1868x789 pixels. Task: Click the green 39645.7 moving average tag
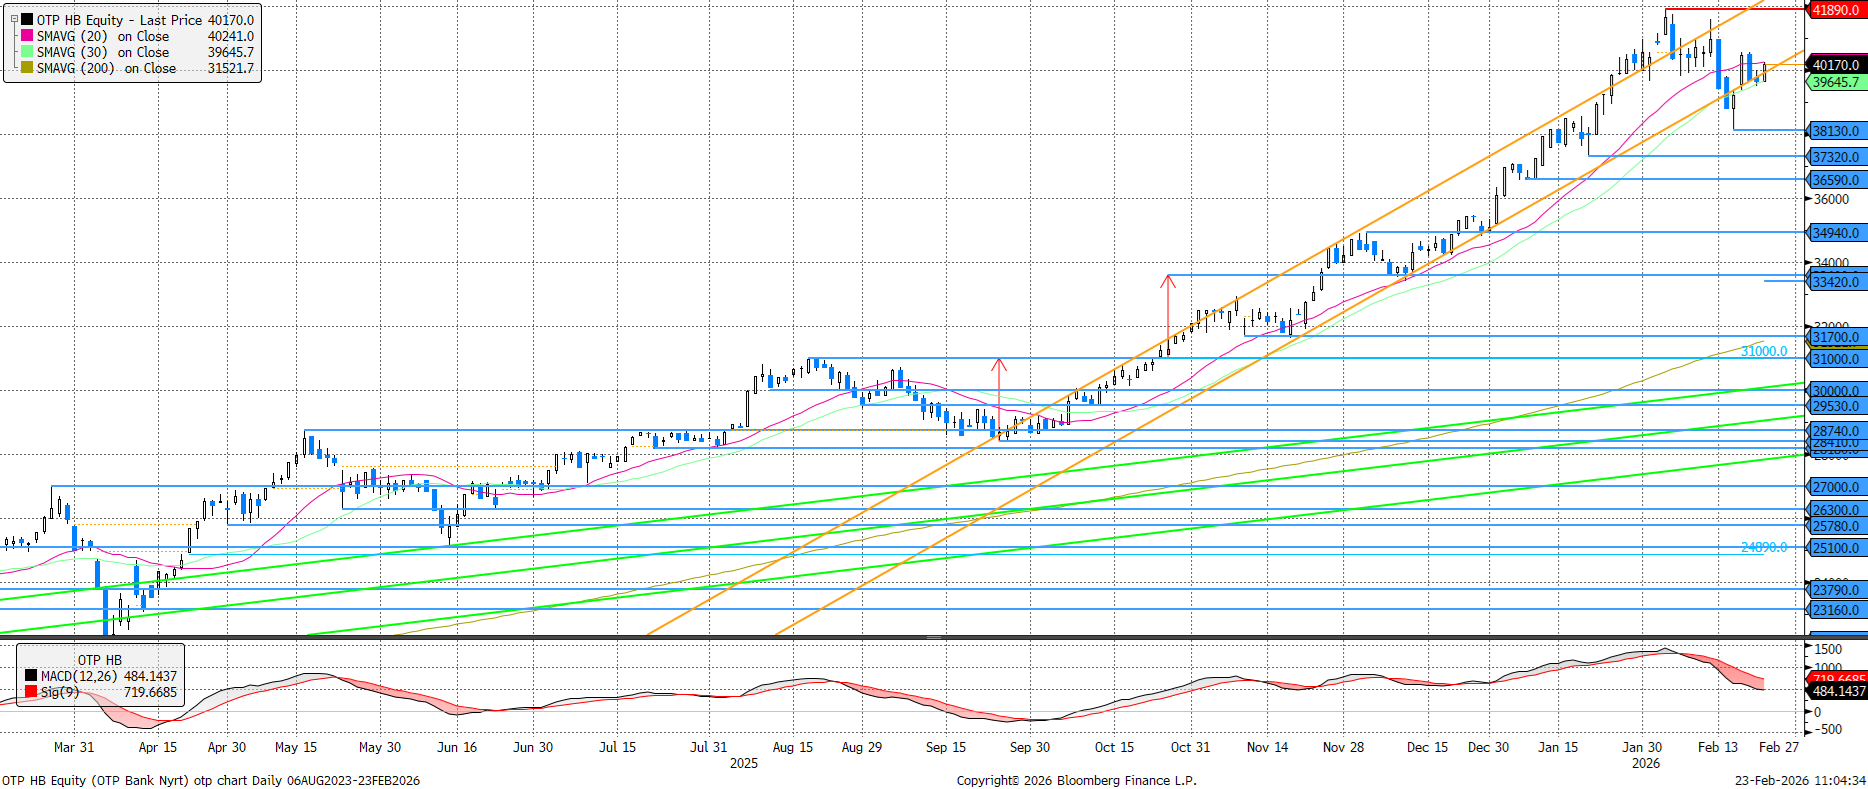click(1836, 82)
